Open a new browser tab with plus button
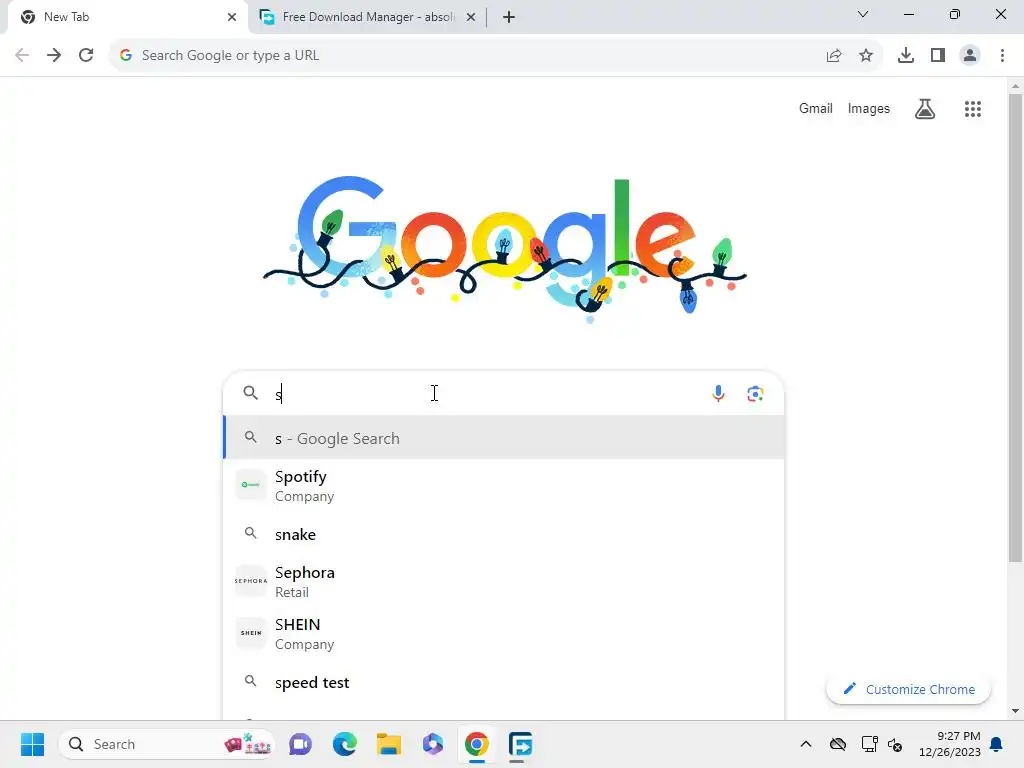This screenshot has width=1024, height=768. click(509, 17)
